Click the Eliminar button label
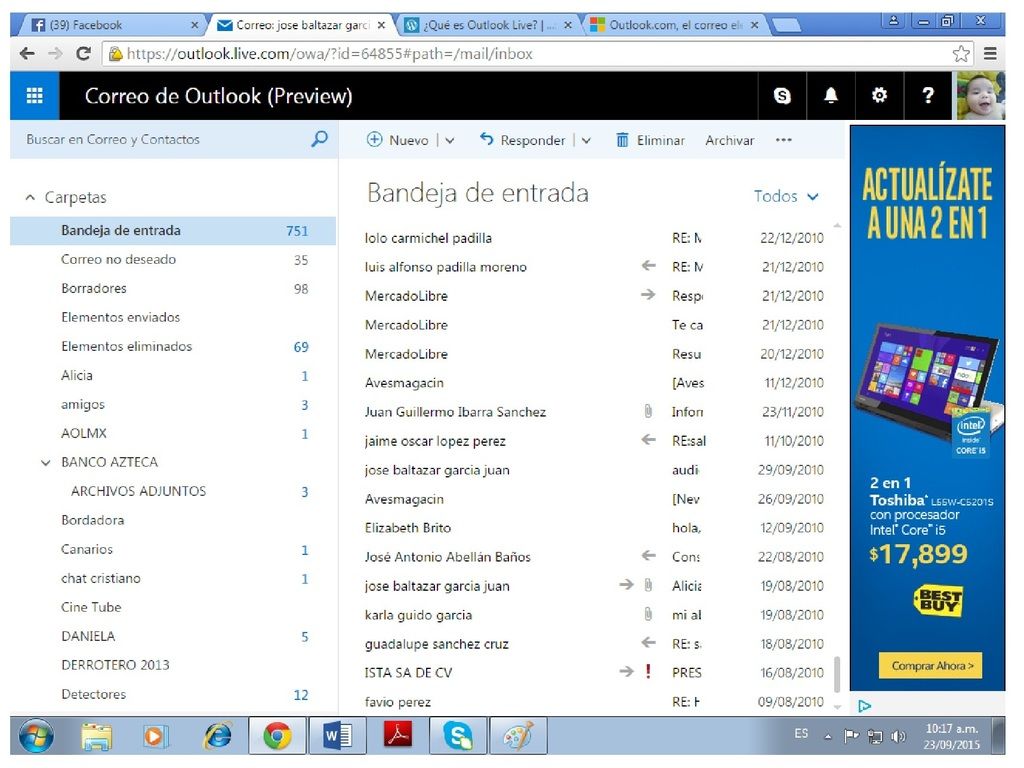This screenshot has height=768, width=1024. pos(661,140)
